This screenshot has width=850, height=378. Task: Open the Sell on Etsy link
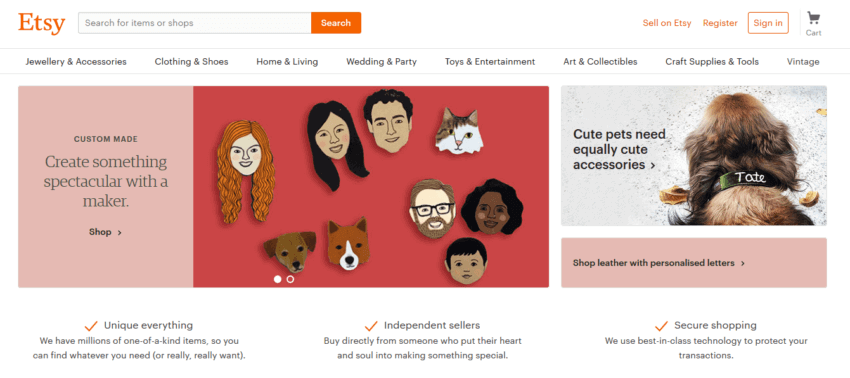[667, 23]
